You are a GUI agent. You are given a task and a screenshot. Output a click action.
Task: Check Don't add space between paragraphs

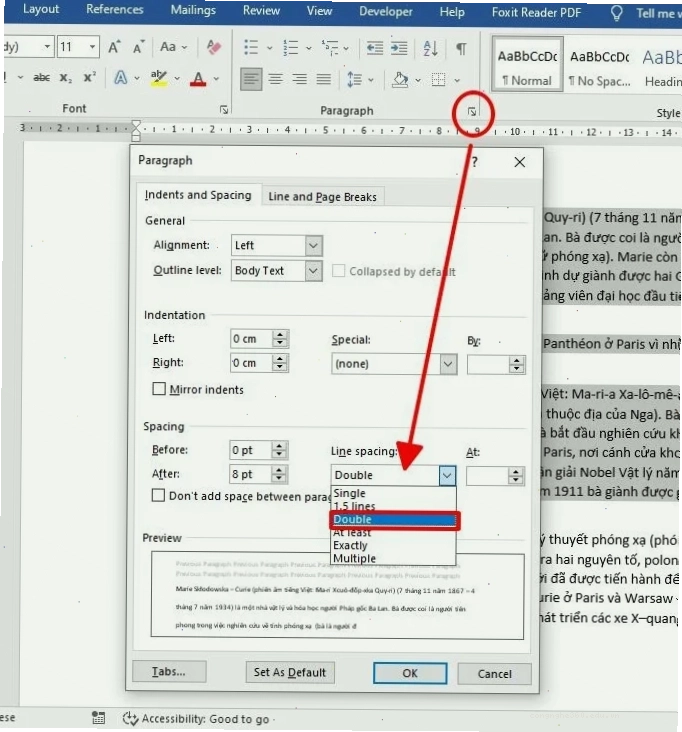[158, 495]
